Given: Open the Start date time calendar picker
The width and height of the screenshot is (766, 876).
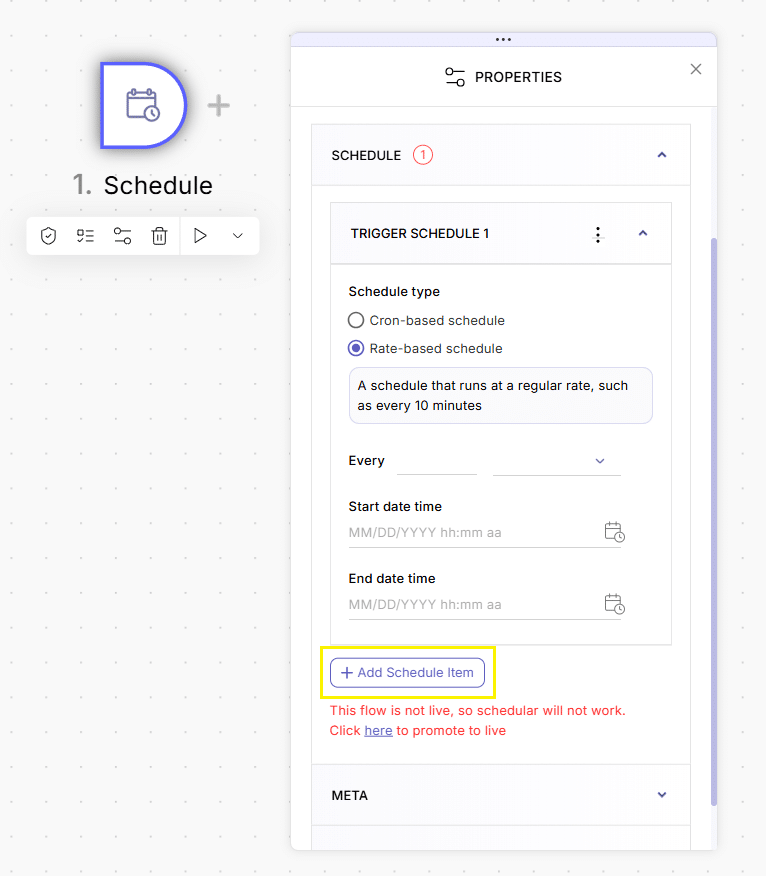Looking at the screenshot, I should click(615, 531).
